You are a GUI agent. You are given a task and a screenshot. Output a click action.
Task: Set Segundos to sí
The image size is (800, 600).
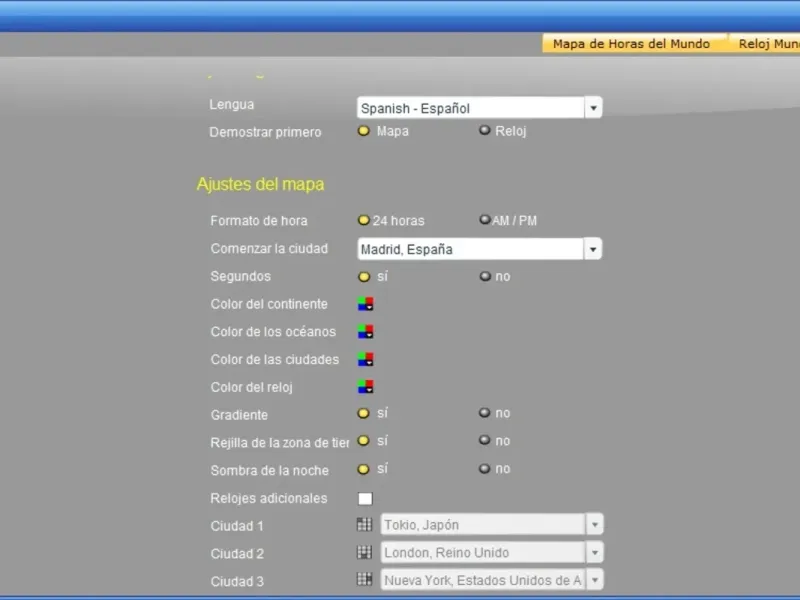[364, 277]
